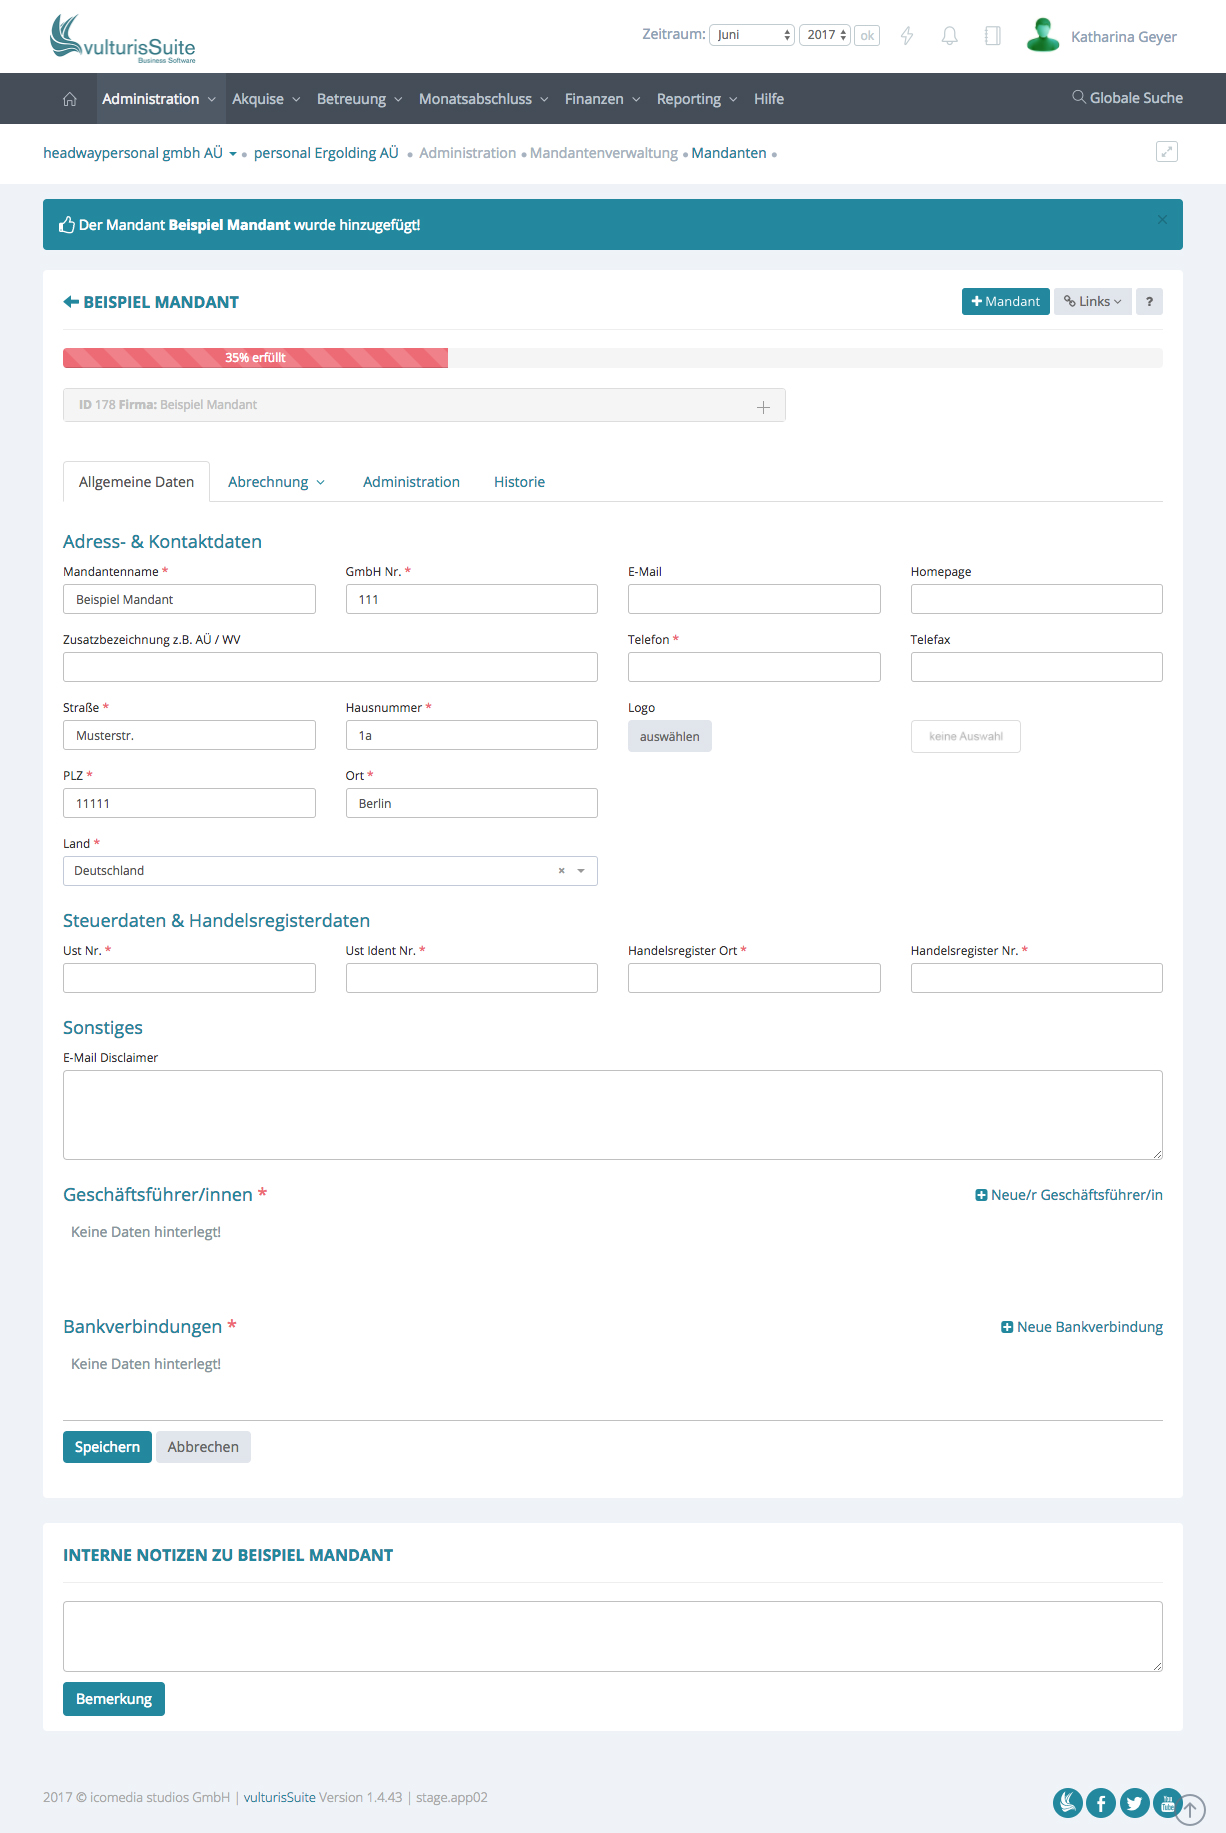Click the back arrow beside Beispiel Mandant

71,302
